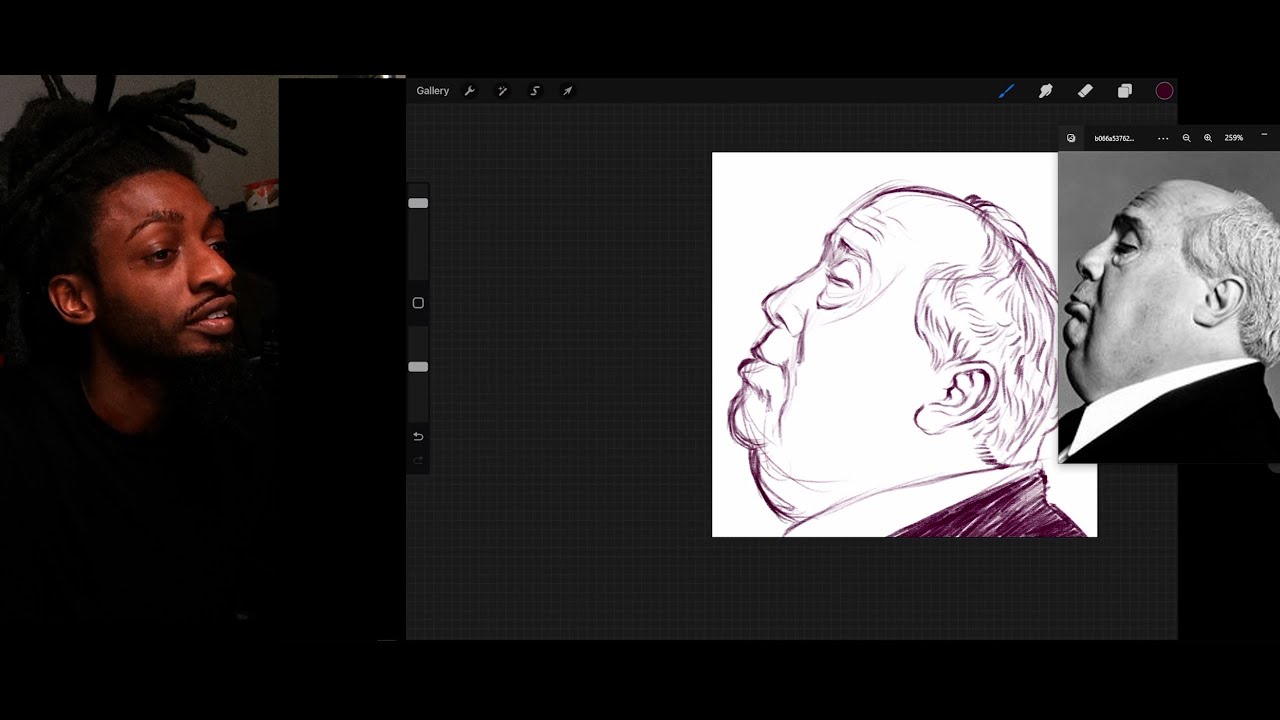The width and height of the screenshot is (1280, 720).
Task: Select the Smudge tool
Action: coord(1046,91)
